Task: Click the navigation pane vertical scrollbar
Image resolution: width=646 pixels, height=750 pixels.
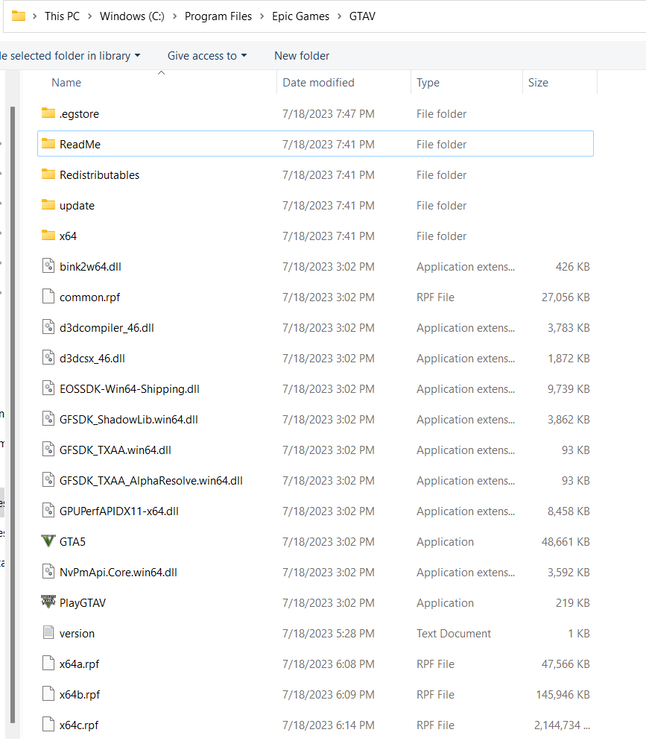Action: tap(12, 414)
